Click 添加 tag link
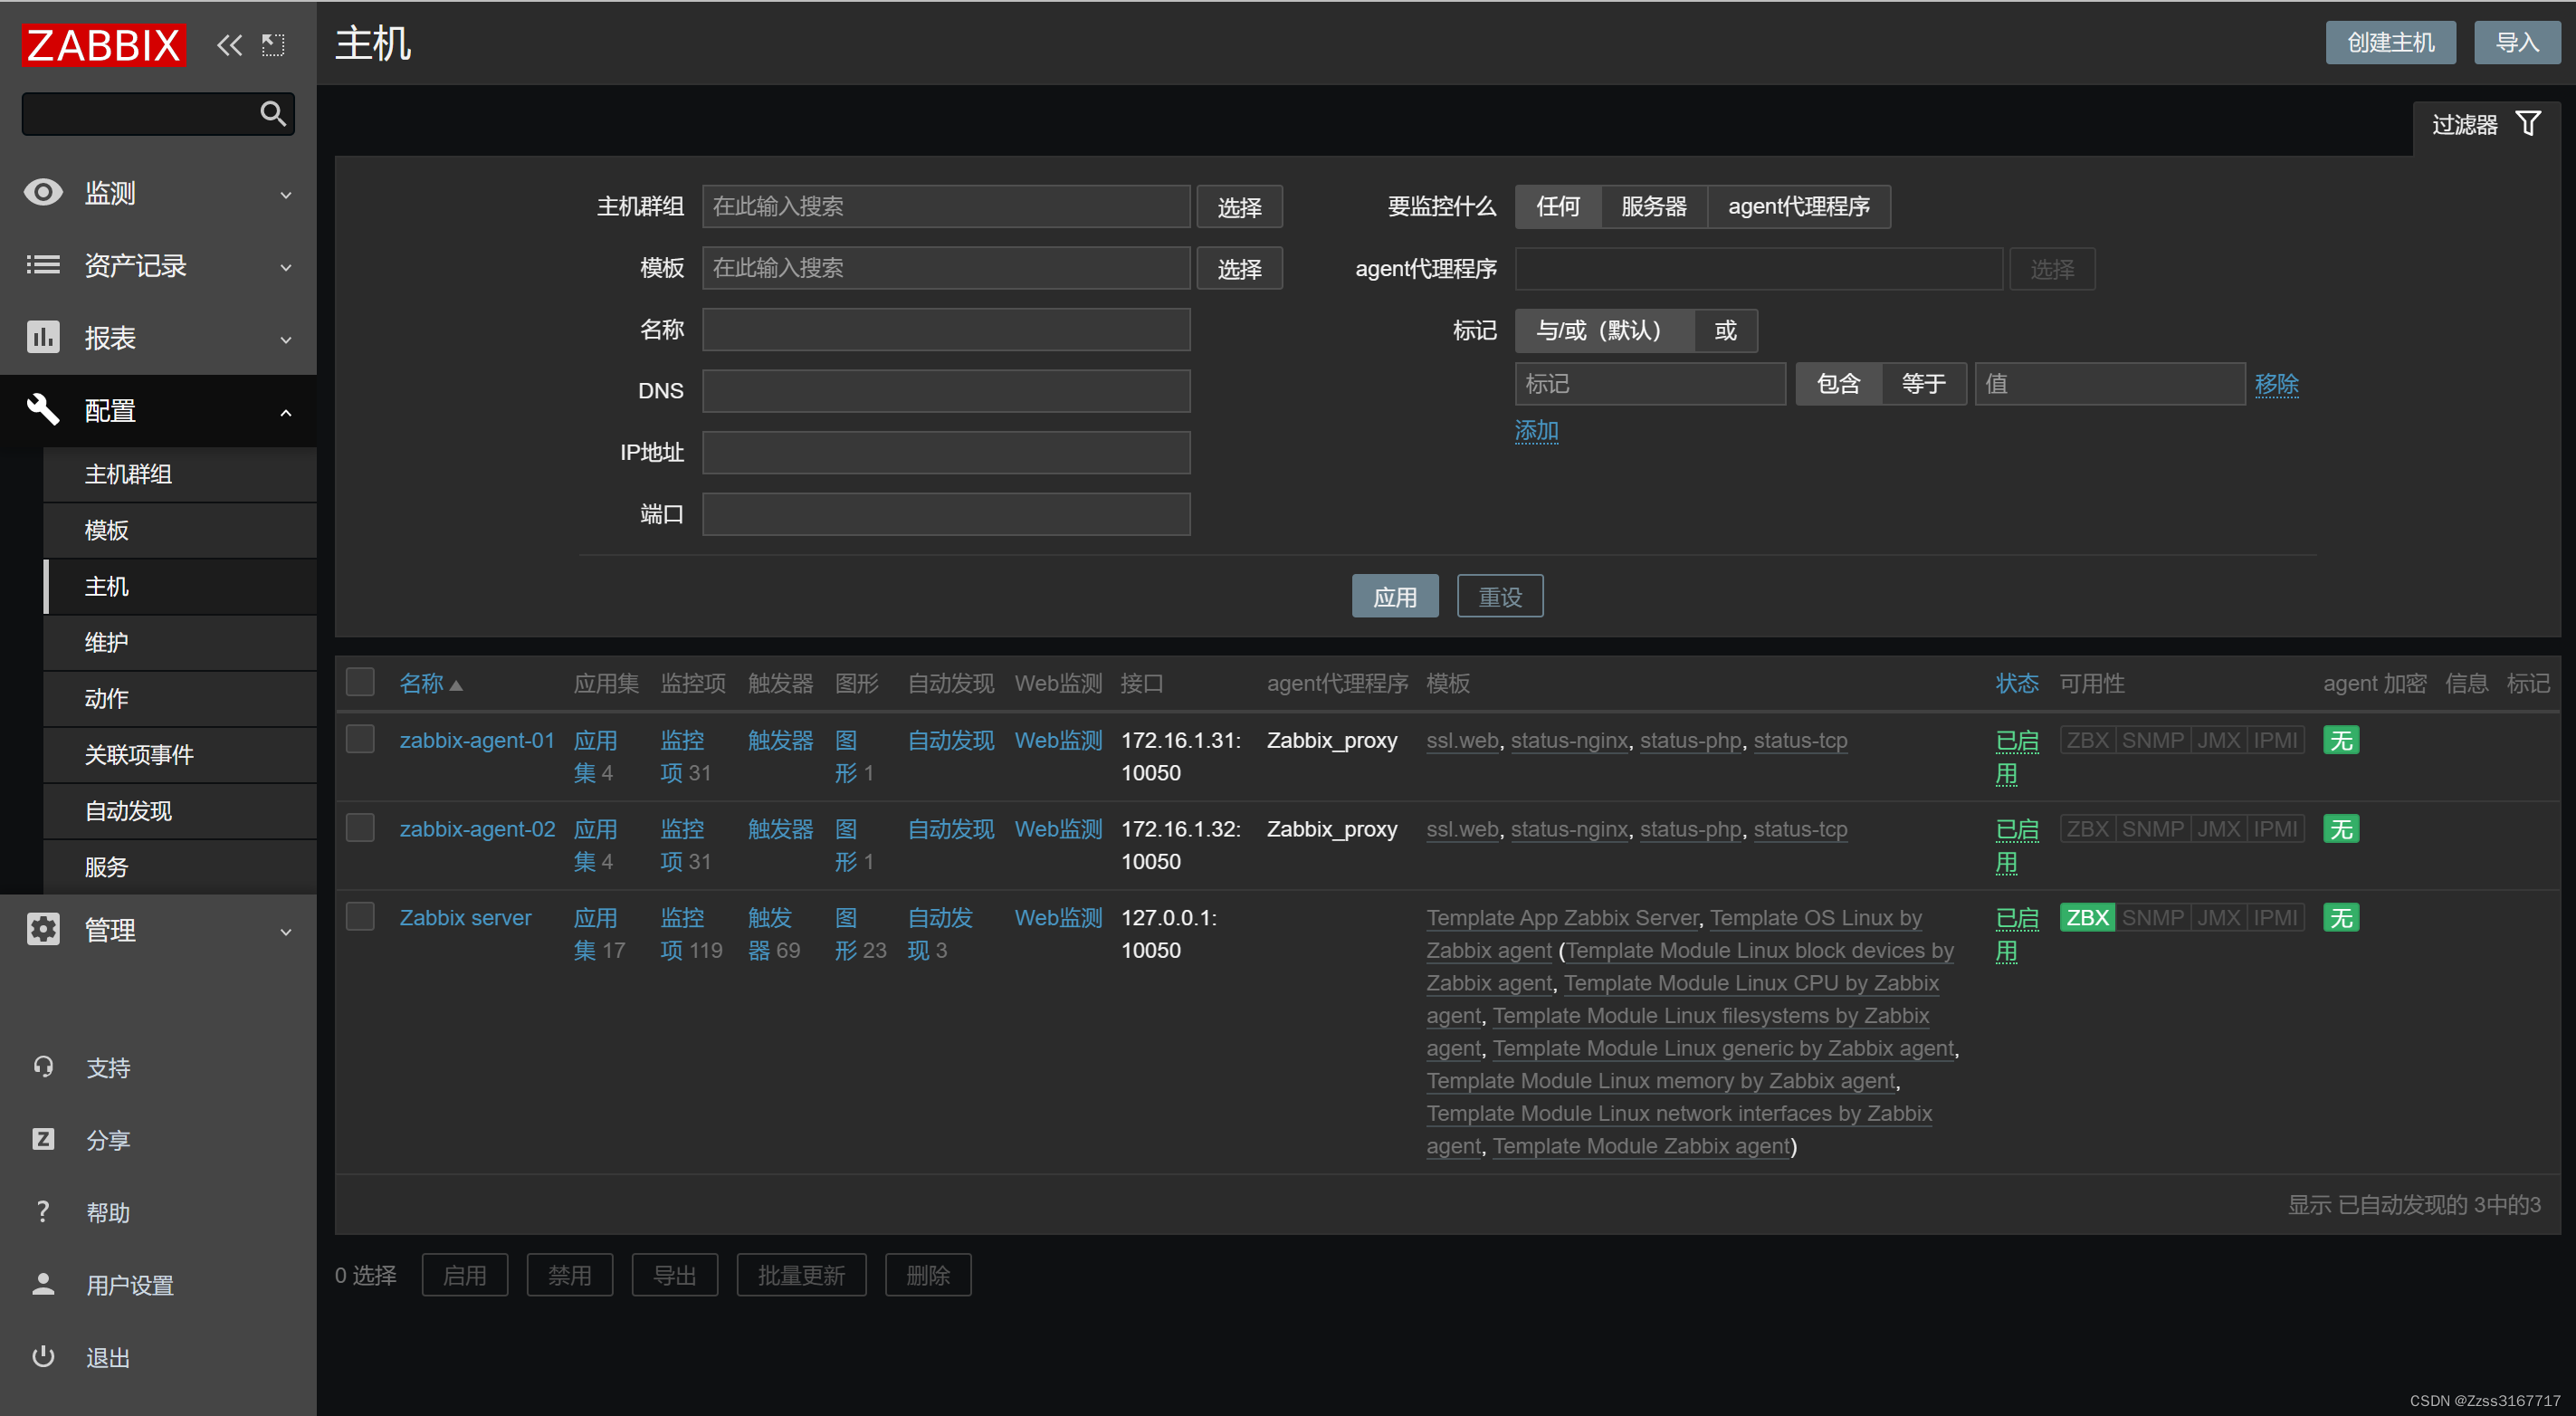 click(x=1536, y=430)
